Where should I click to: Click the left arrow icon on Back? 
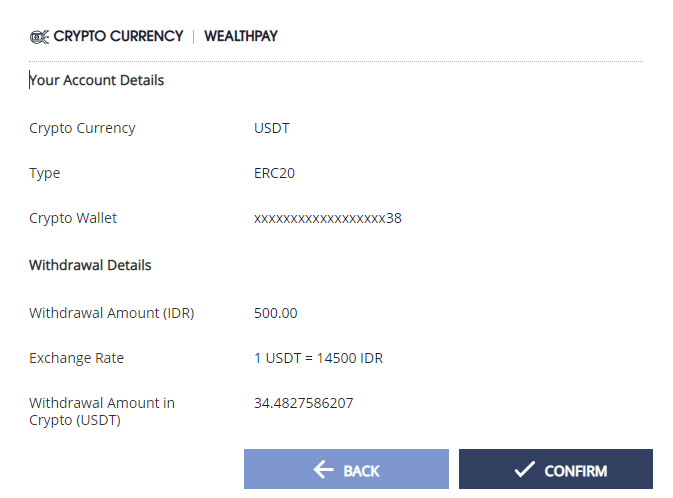[x=323, y=470]
